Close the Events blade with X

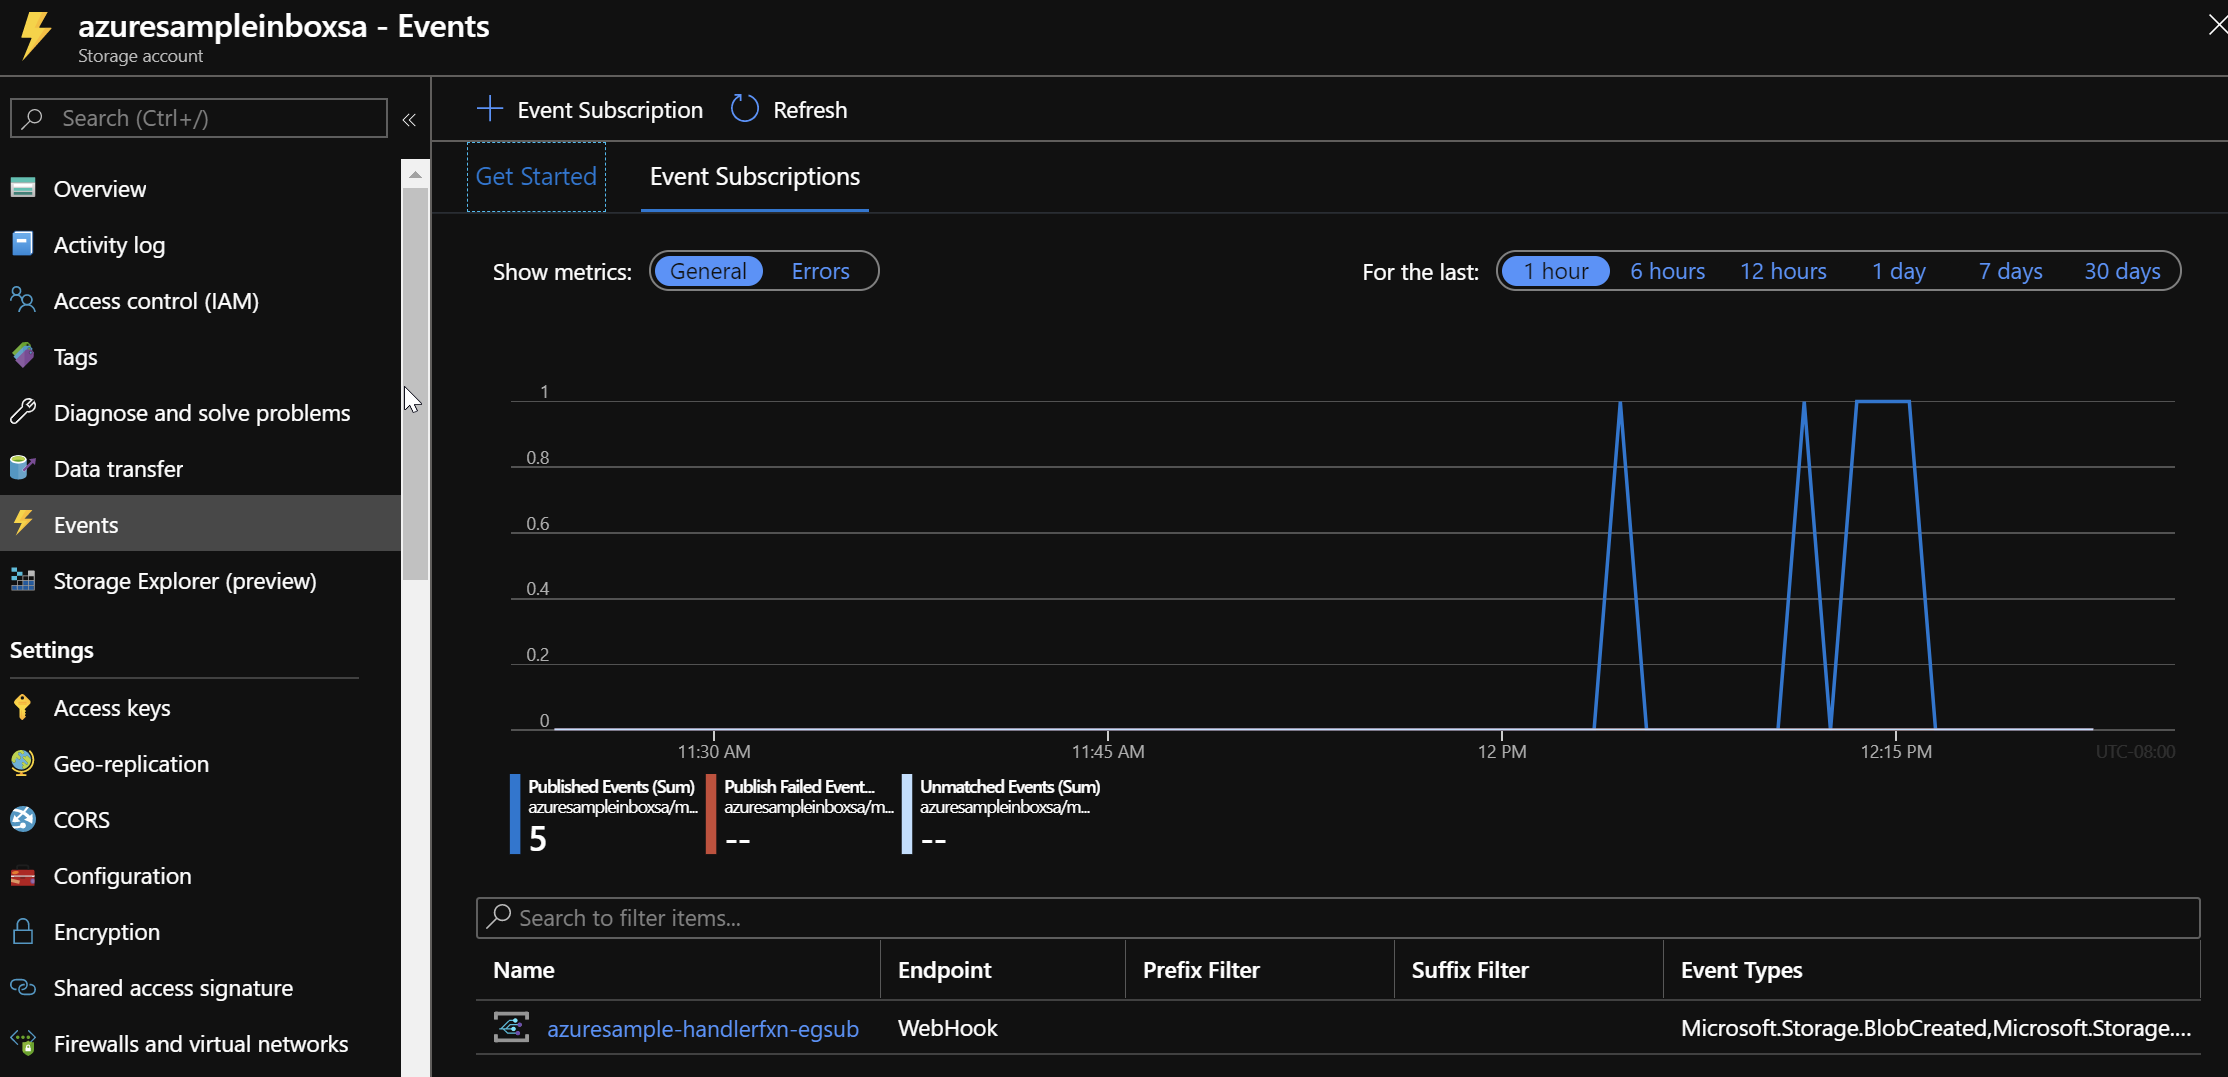coord(2218,25)
